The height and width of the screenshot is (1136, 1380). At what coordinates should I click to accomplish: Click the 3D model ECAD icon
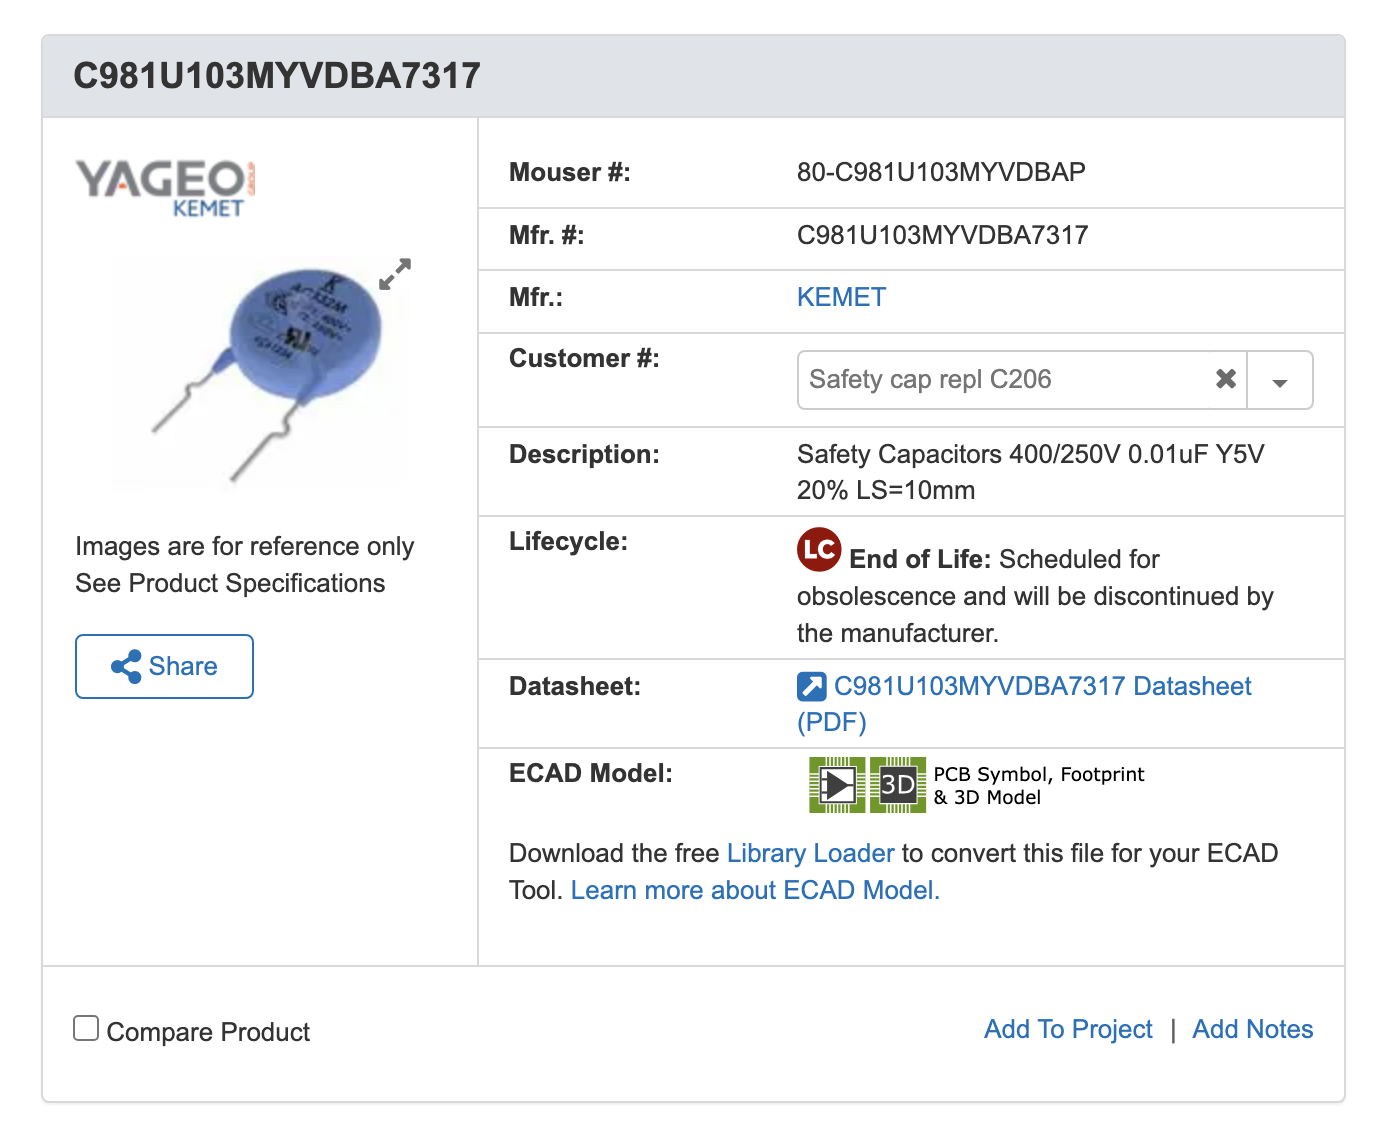pyautogui.click(x=898, y=785)
